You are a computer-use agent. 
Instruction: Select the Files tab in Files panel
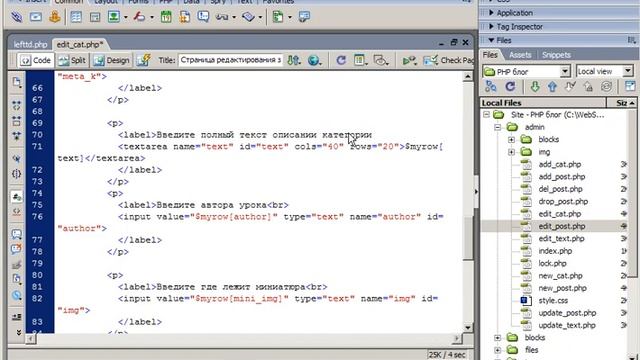click(490, 55)
